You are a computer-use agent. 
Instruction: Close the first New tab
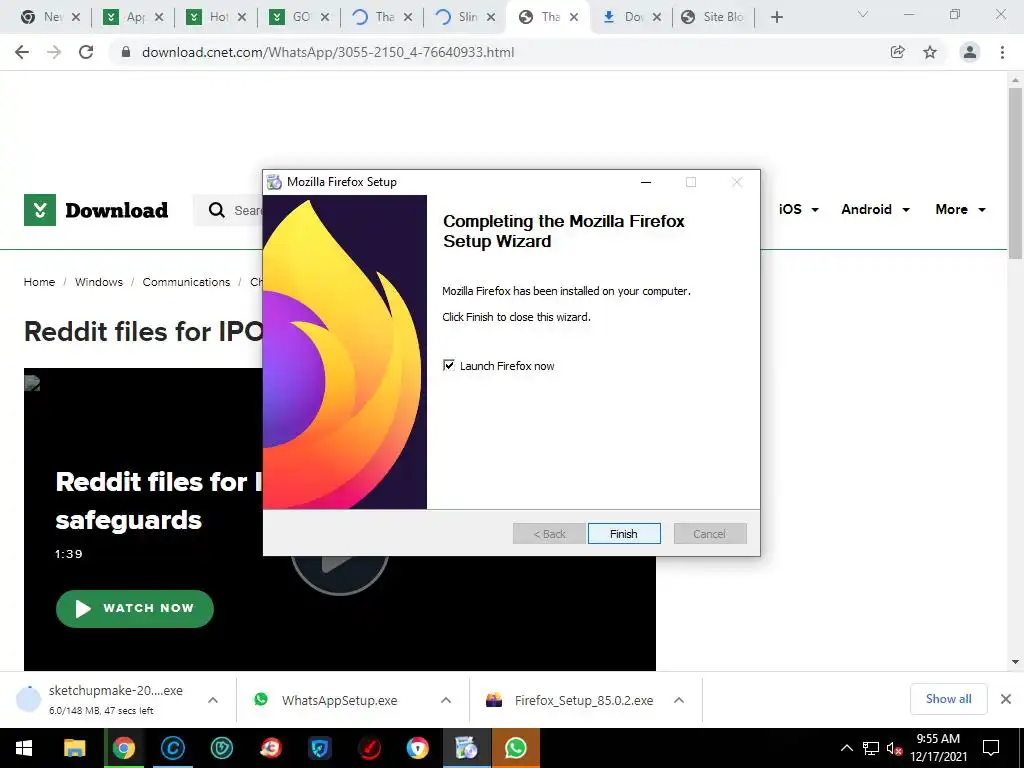[76, 17]
